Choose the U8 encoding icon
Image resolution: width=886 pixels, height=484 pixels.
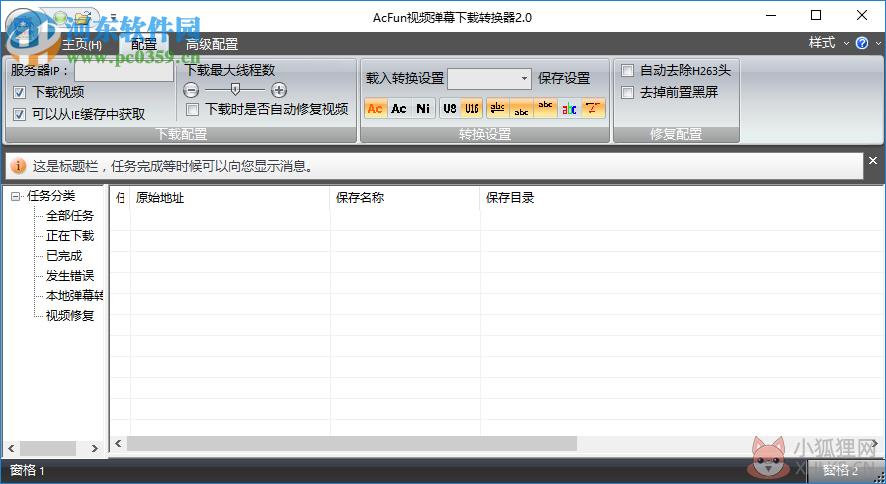(450, 108)
